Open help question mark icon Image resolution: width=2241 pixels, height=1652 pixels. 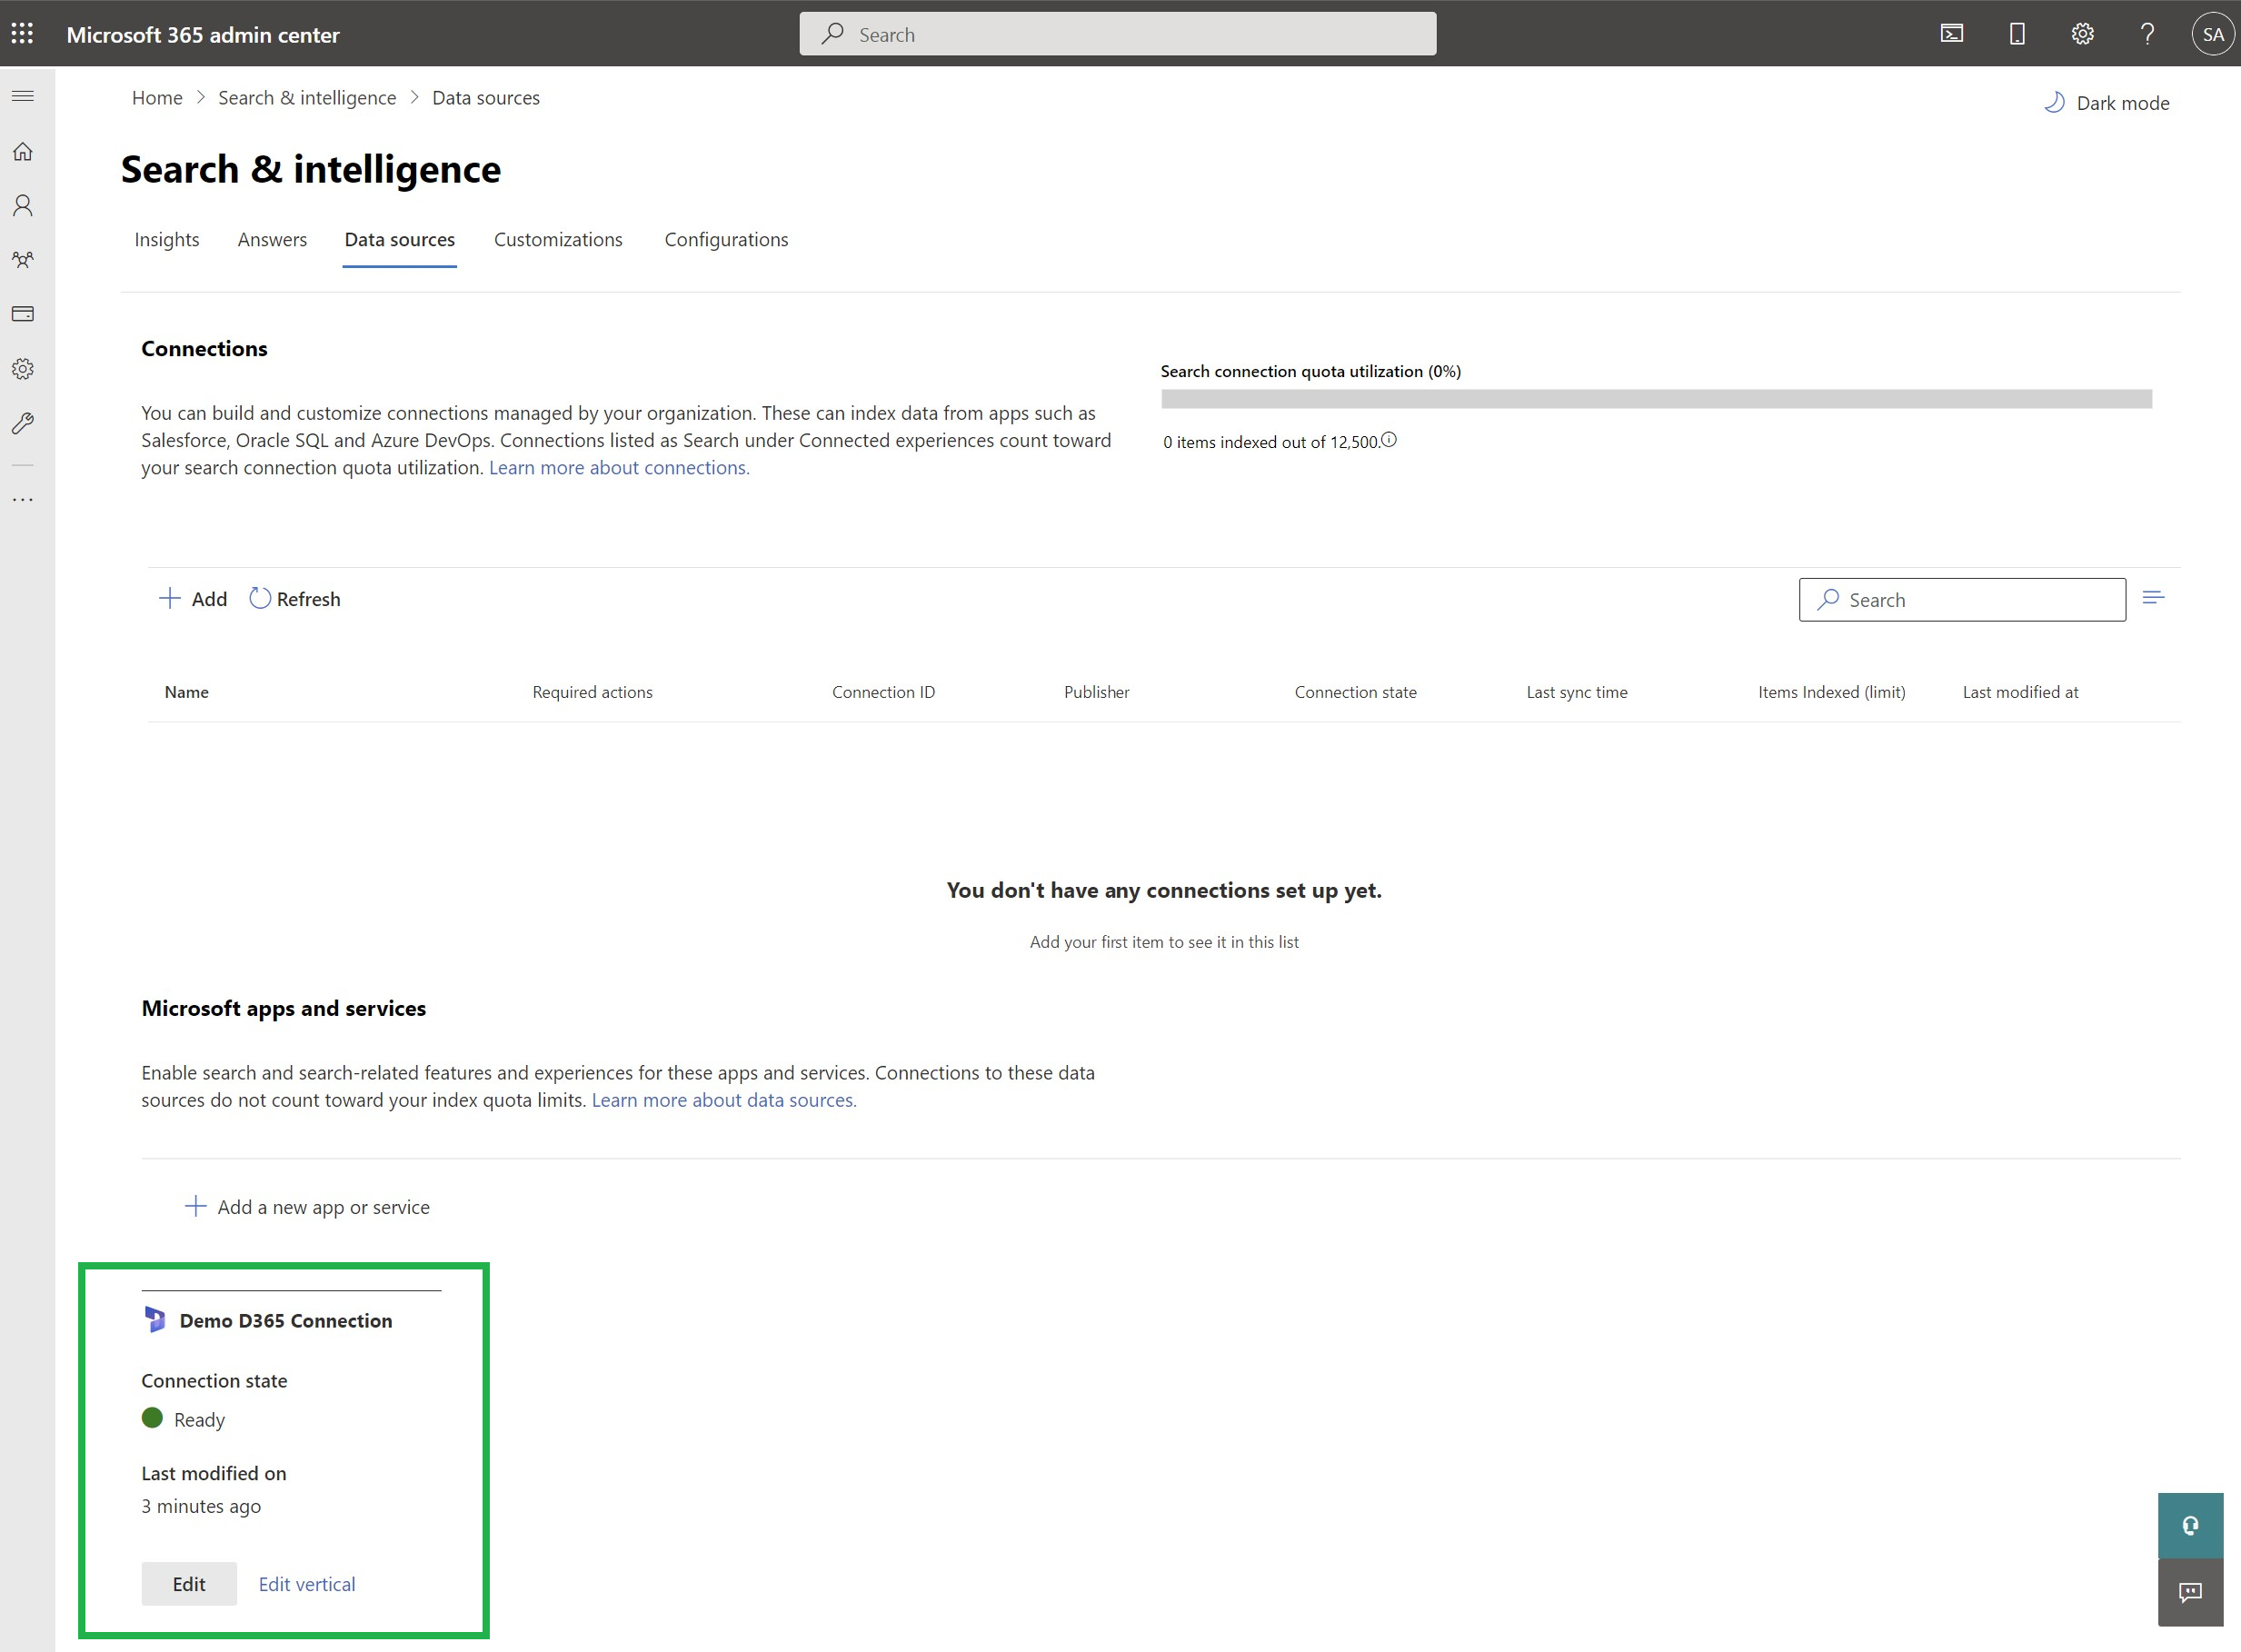[x=2147, y=34]
